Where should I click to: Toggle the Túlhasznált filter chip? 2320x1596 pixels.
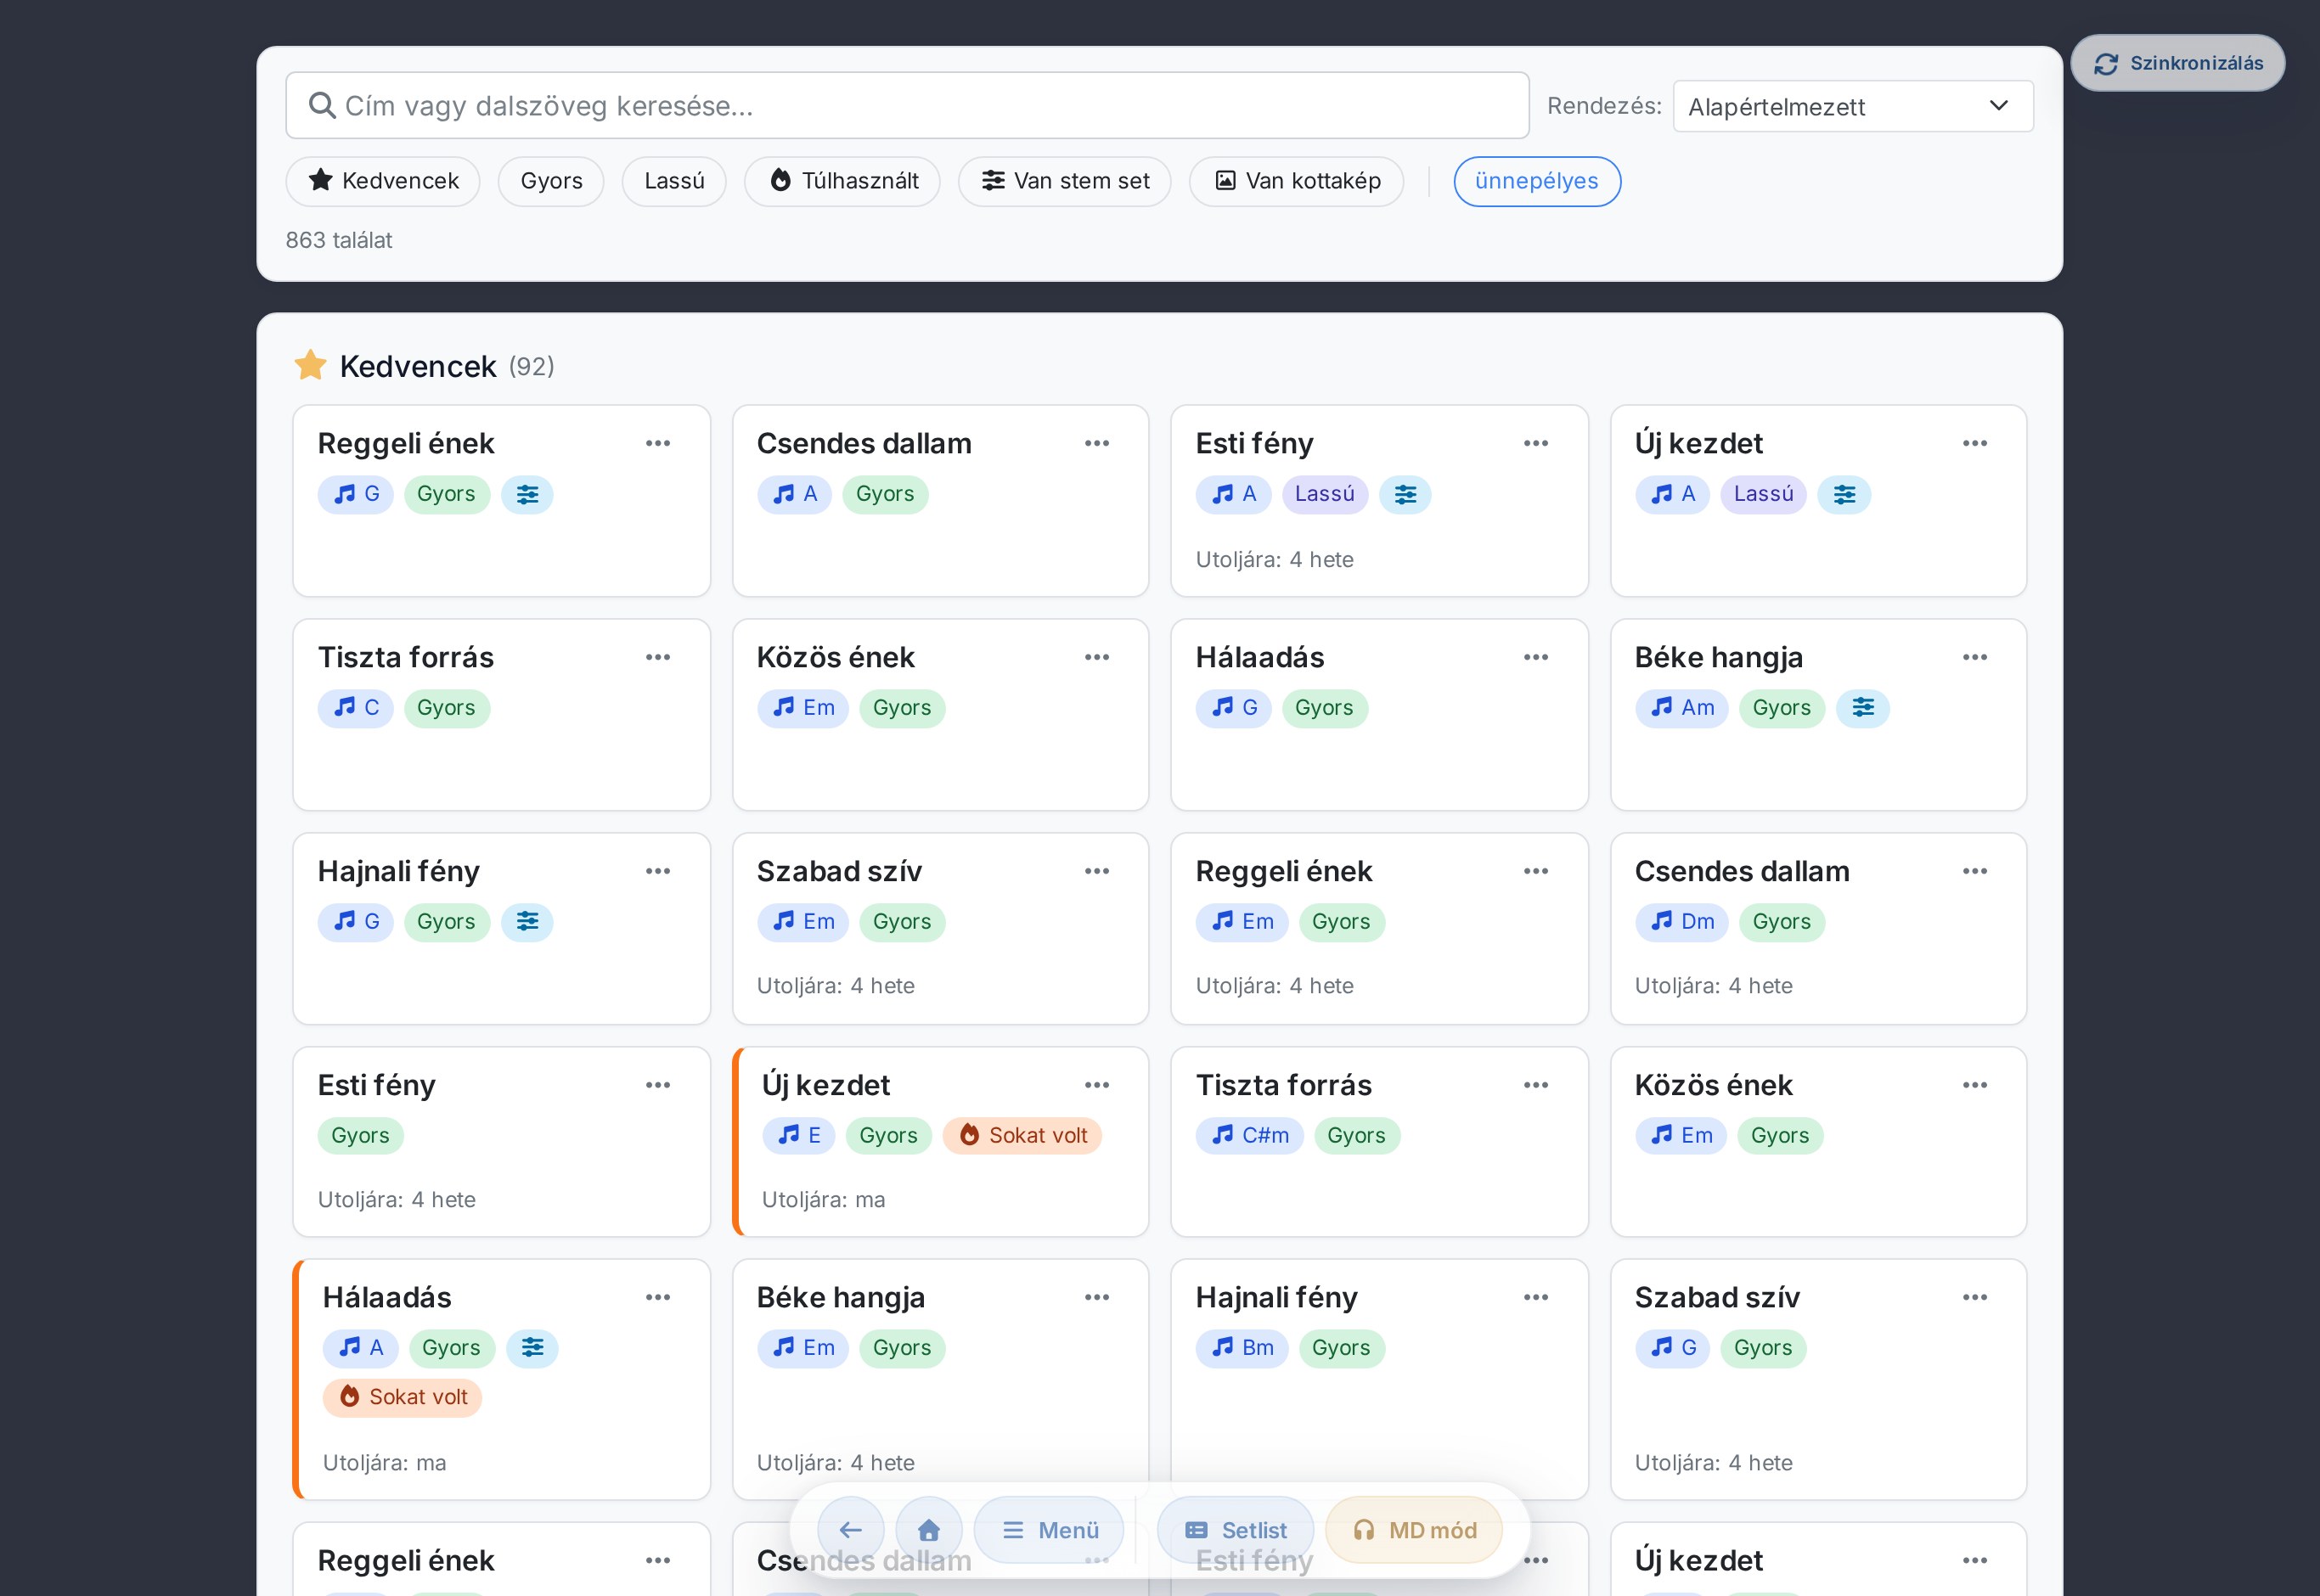point(842,181)
